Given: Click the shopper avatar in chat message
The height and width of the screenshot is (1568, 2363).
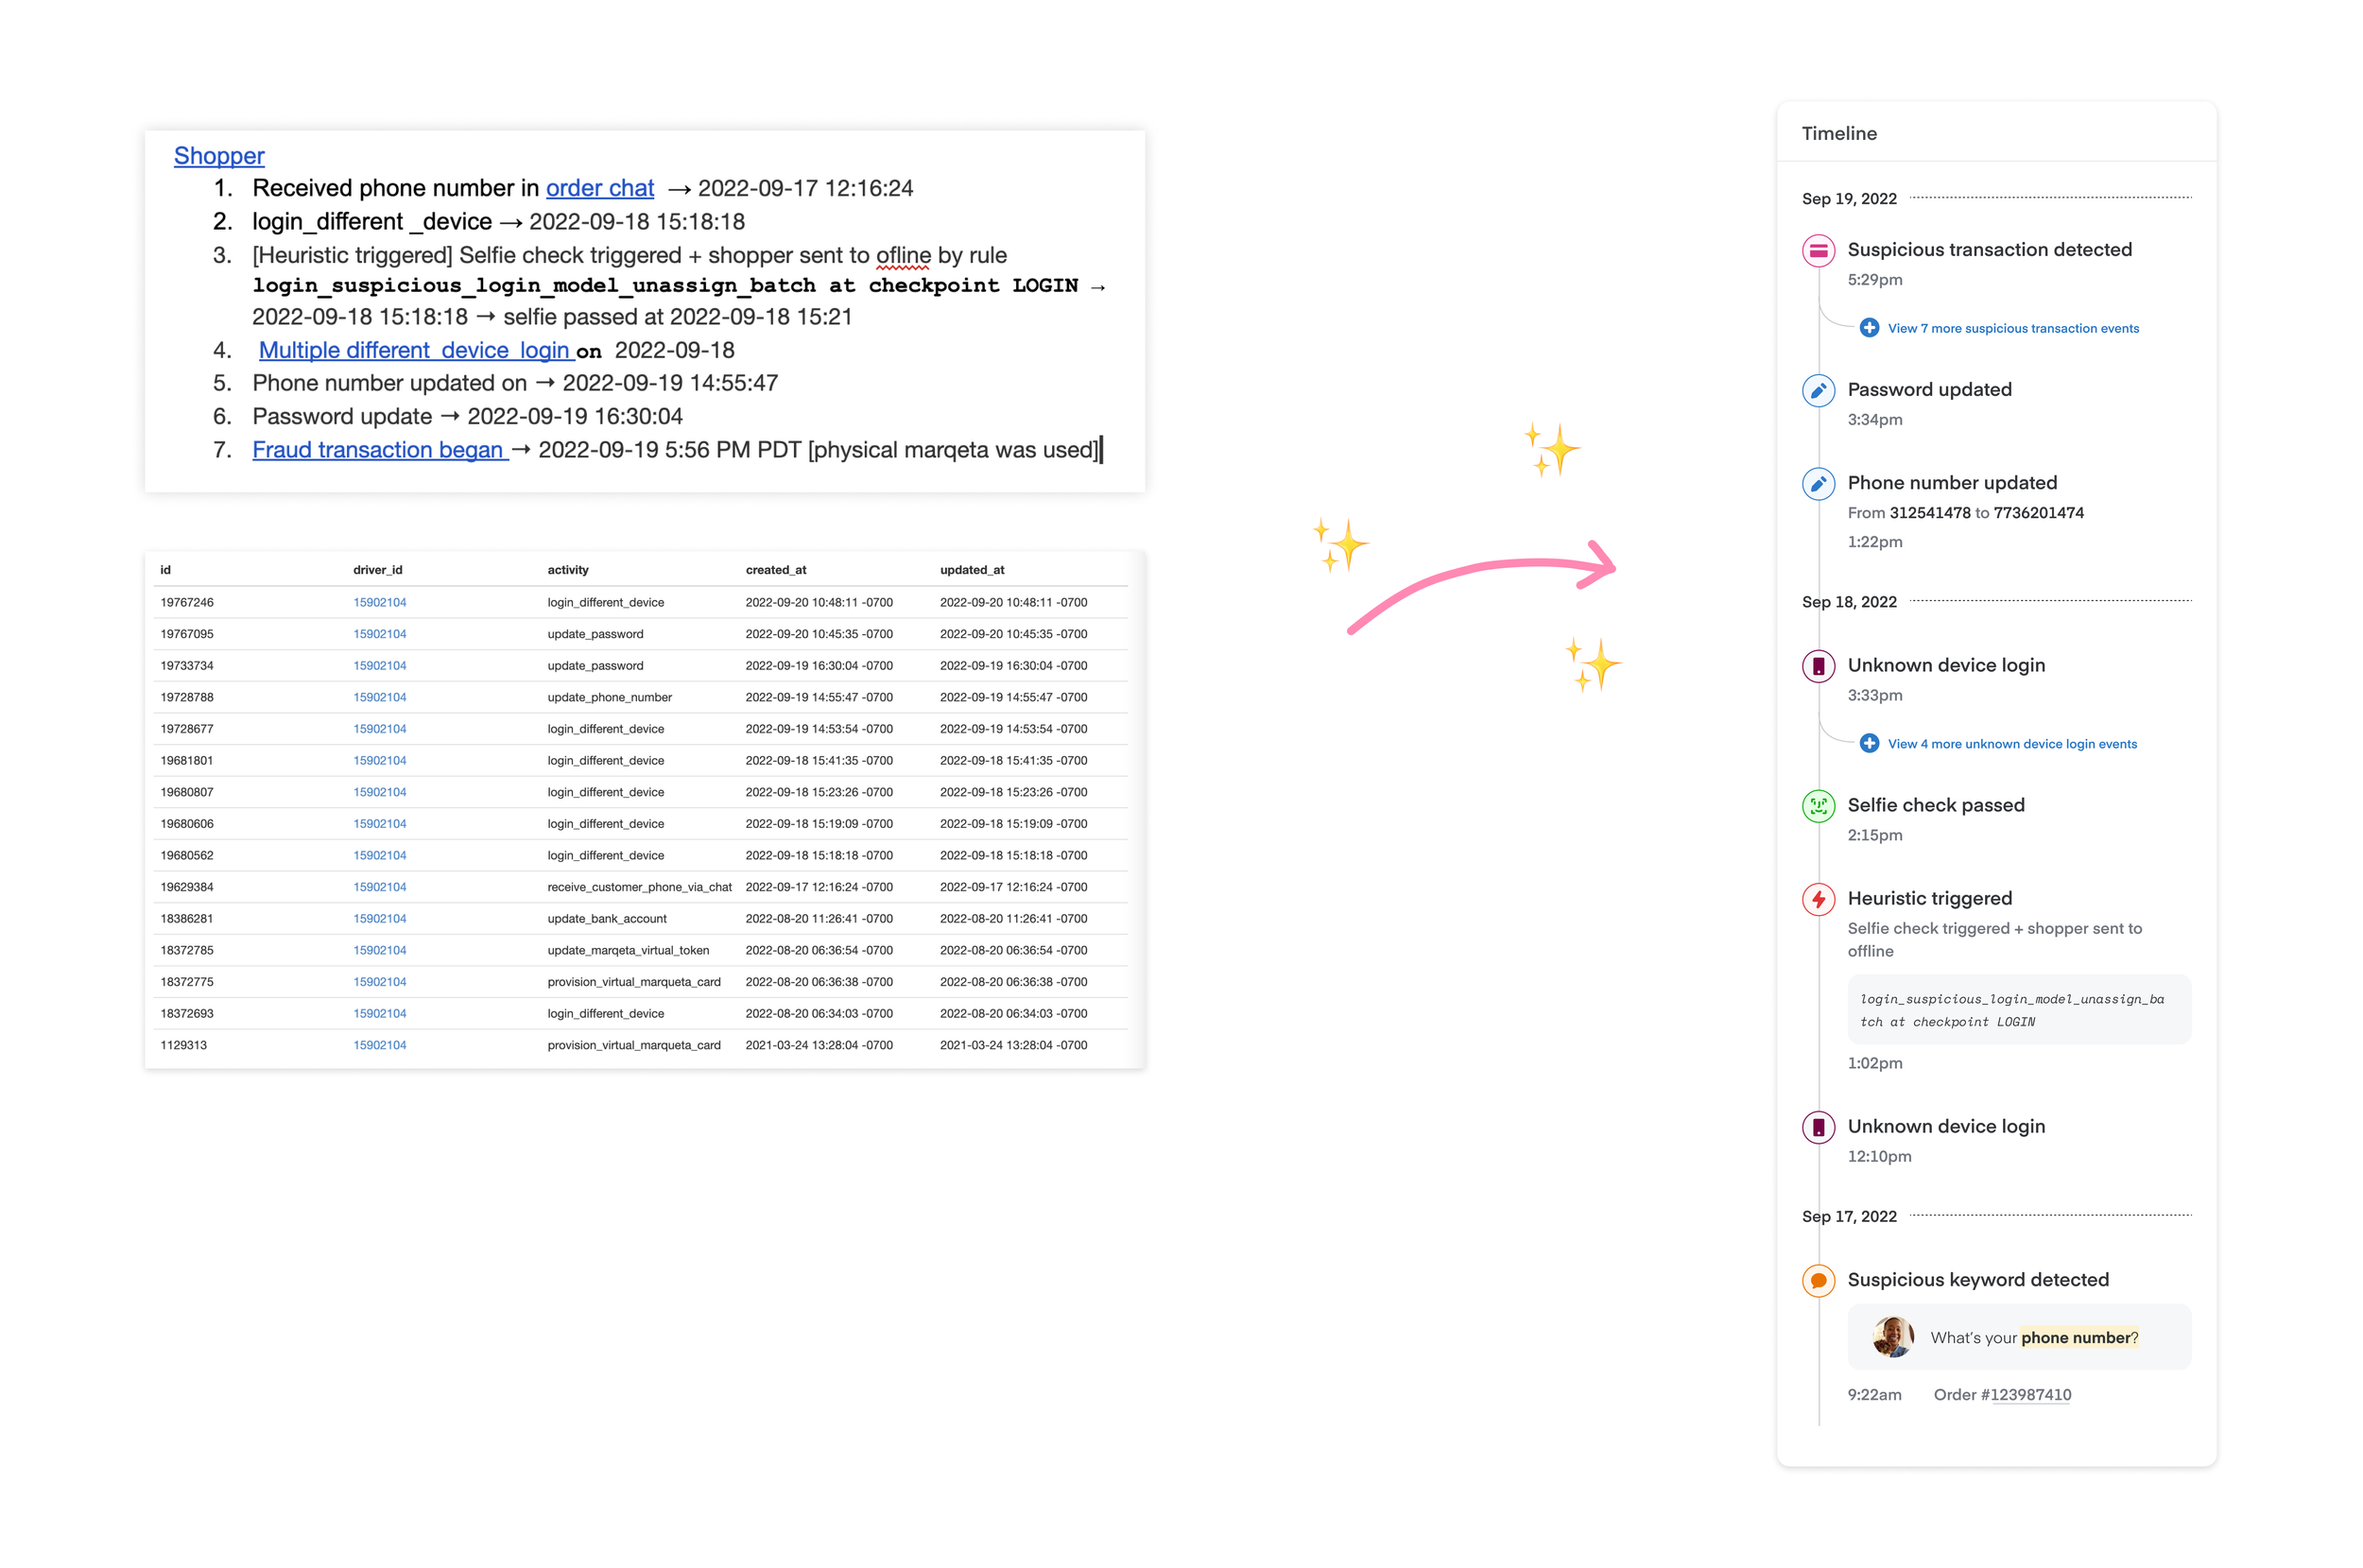Looking at the screenshot, I should click(1892, 1337).
